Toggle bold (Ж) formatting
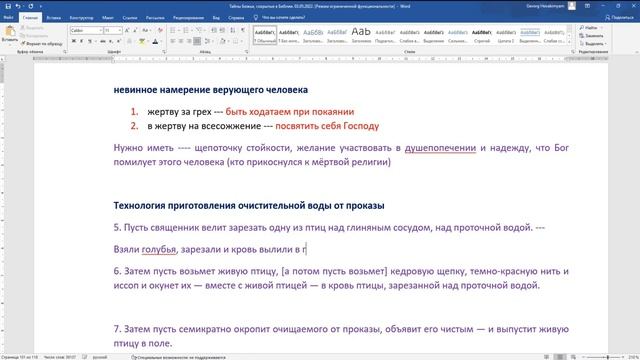 [x=74, y=41]
